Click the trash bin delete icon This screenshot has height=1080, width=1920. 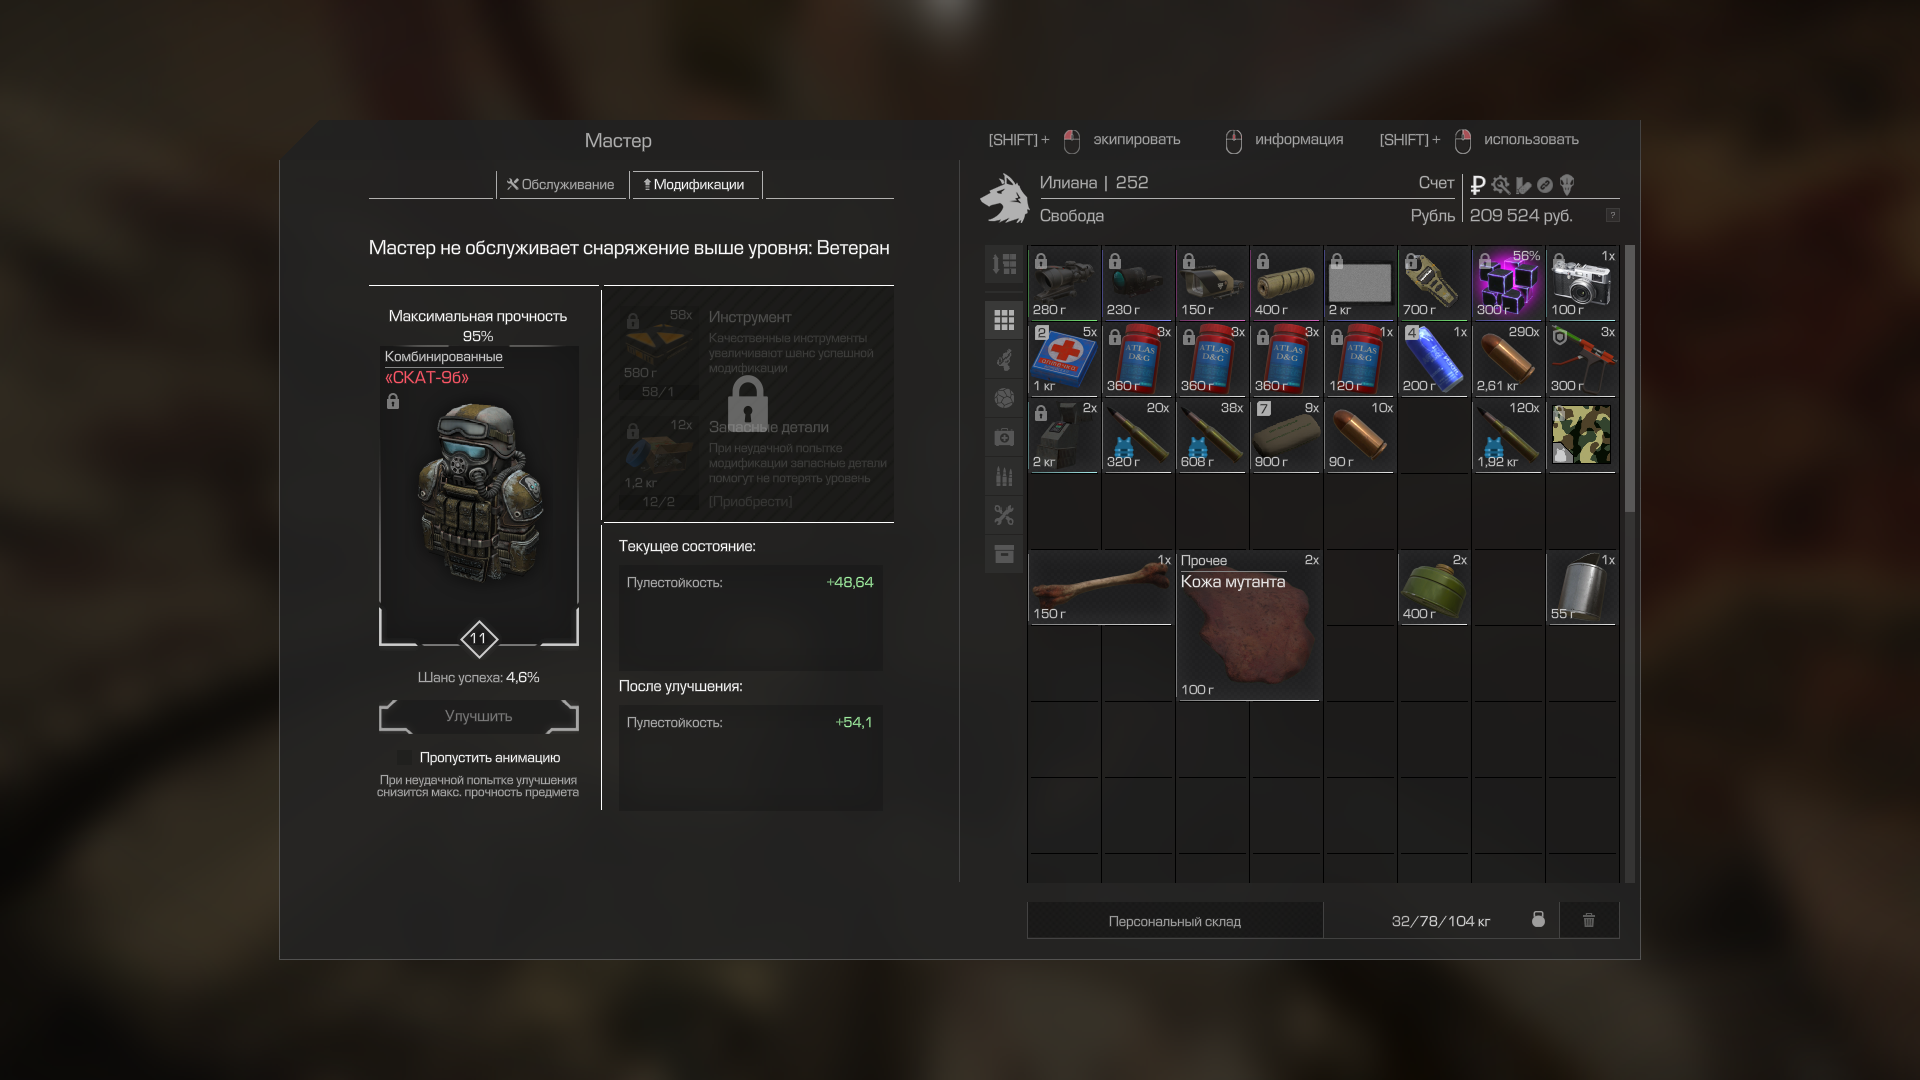[x=1589, y=920]
